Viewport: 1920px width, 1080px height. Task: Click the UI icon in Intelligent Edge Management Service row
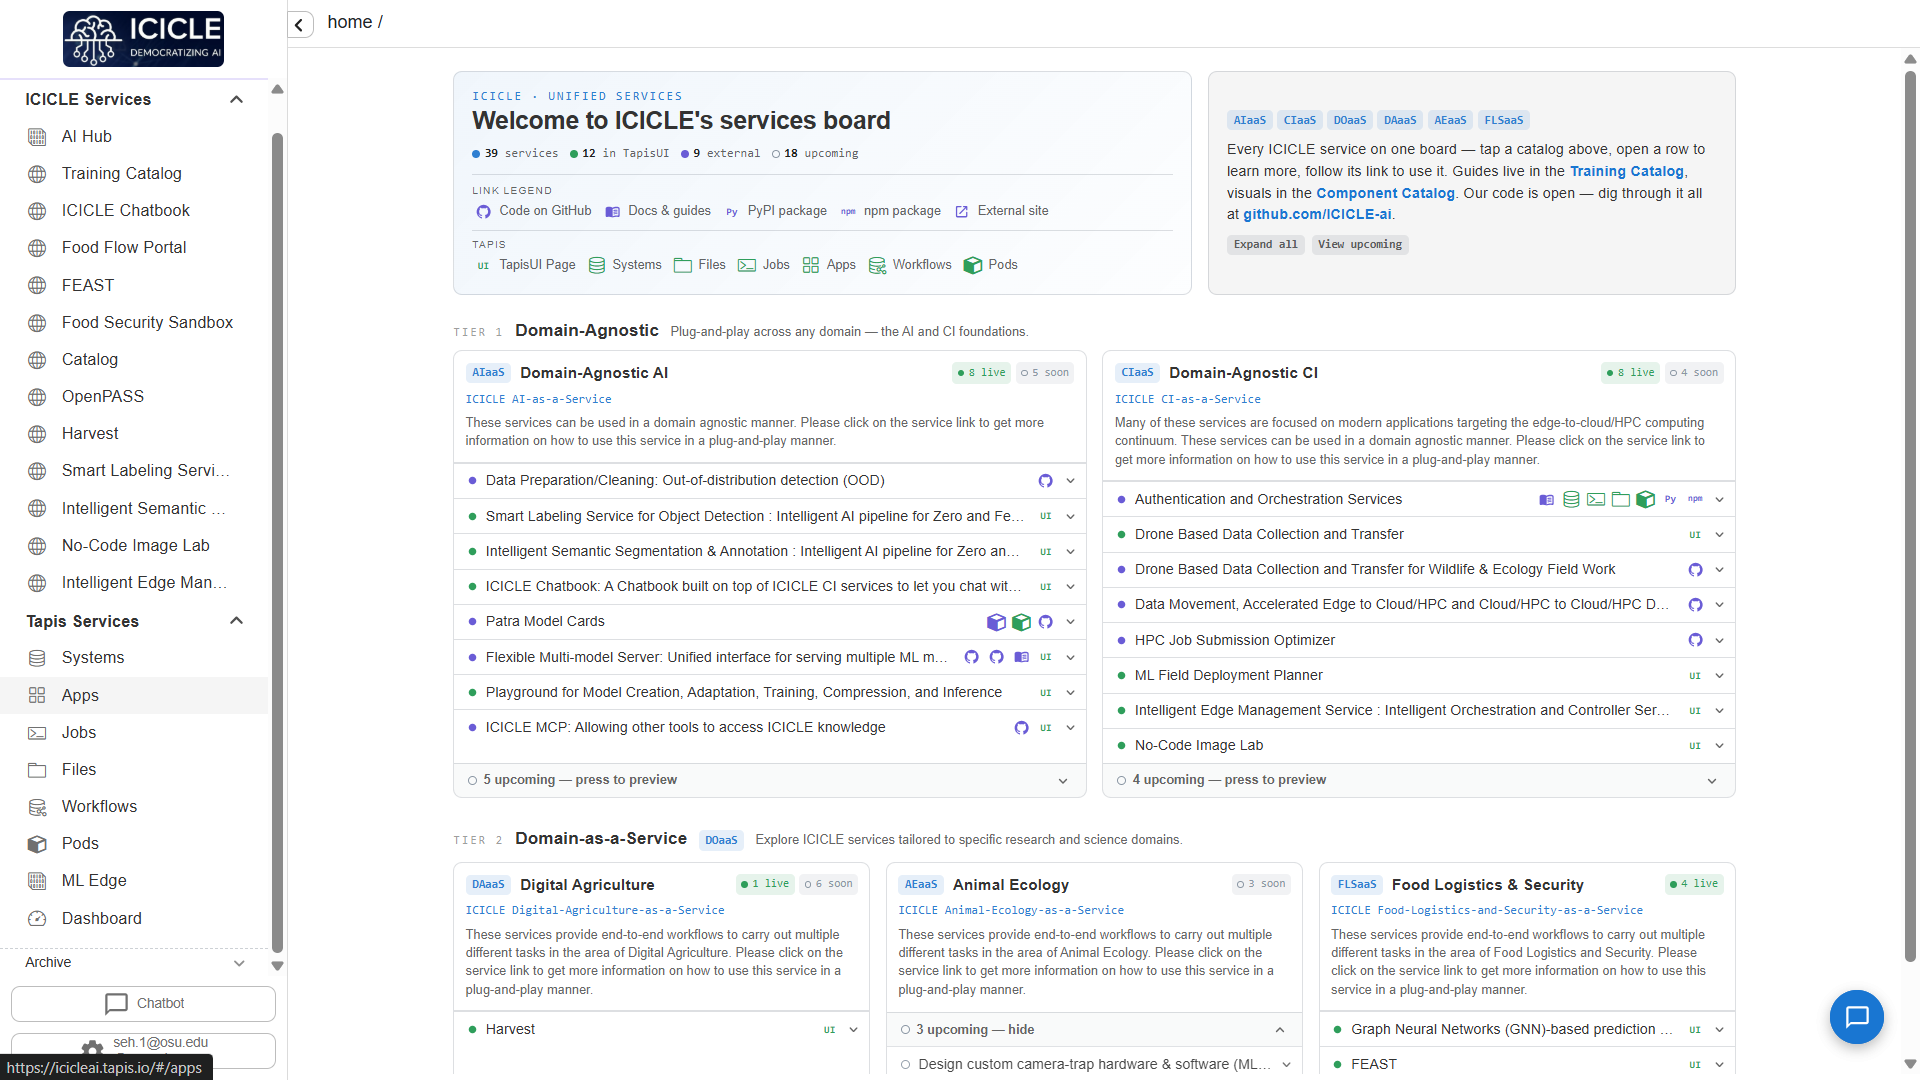click(x=1695, y=711)
